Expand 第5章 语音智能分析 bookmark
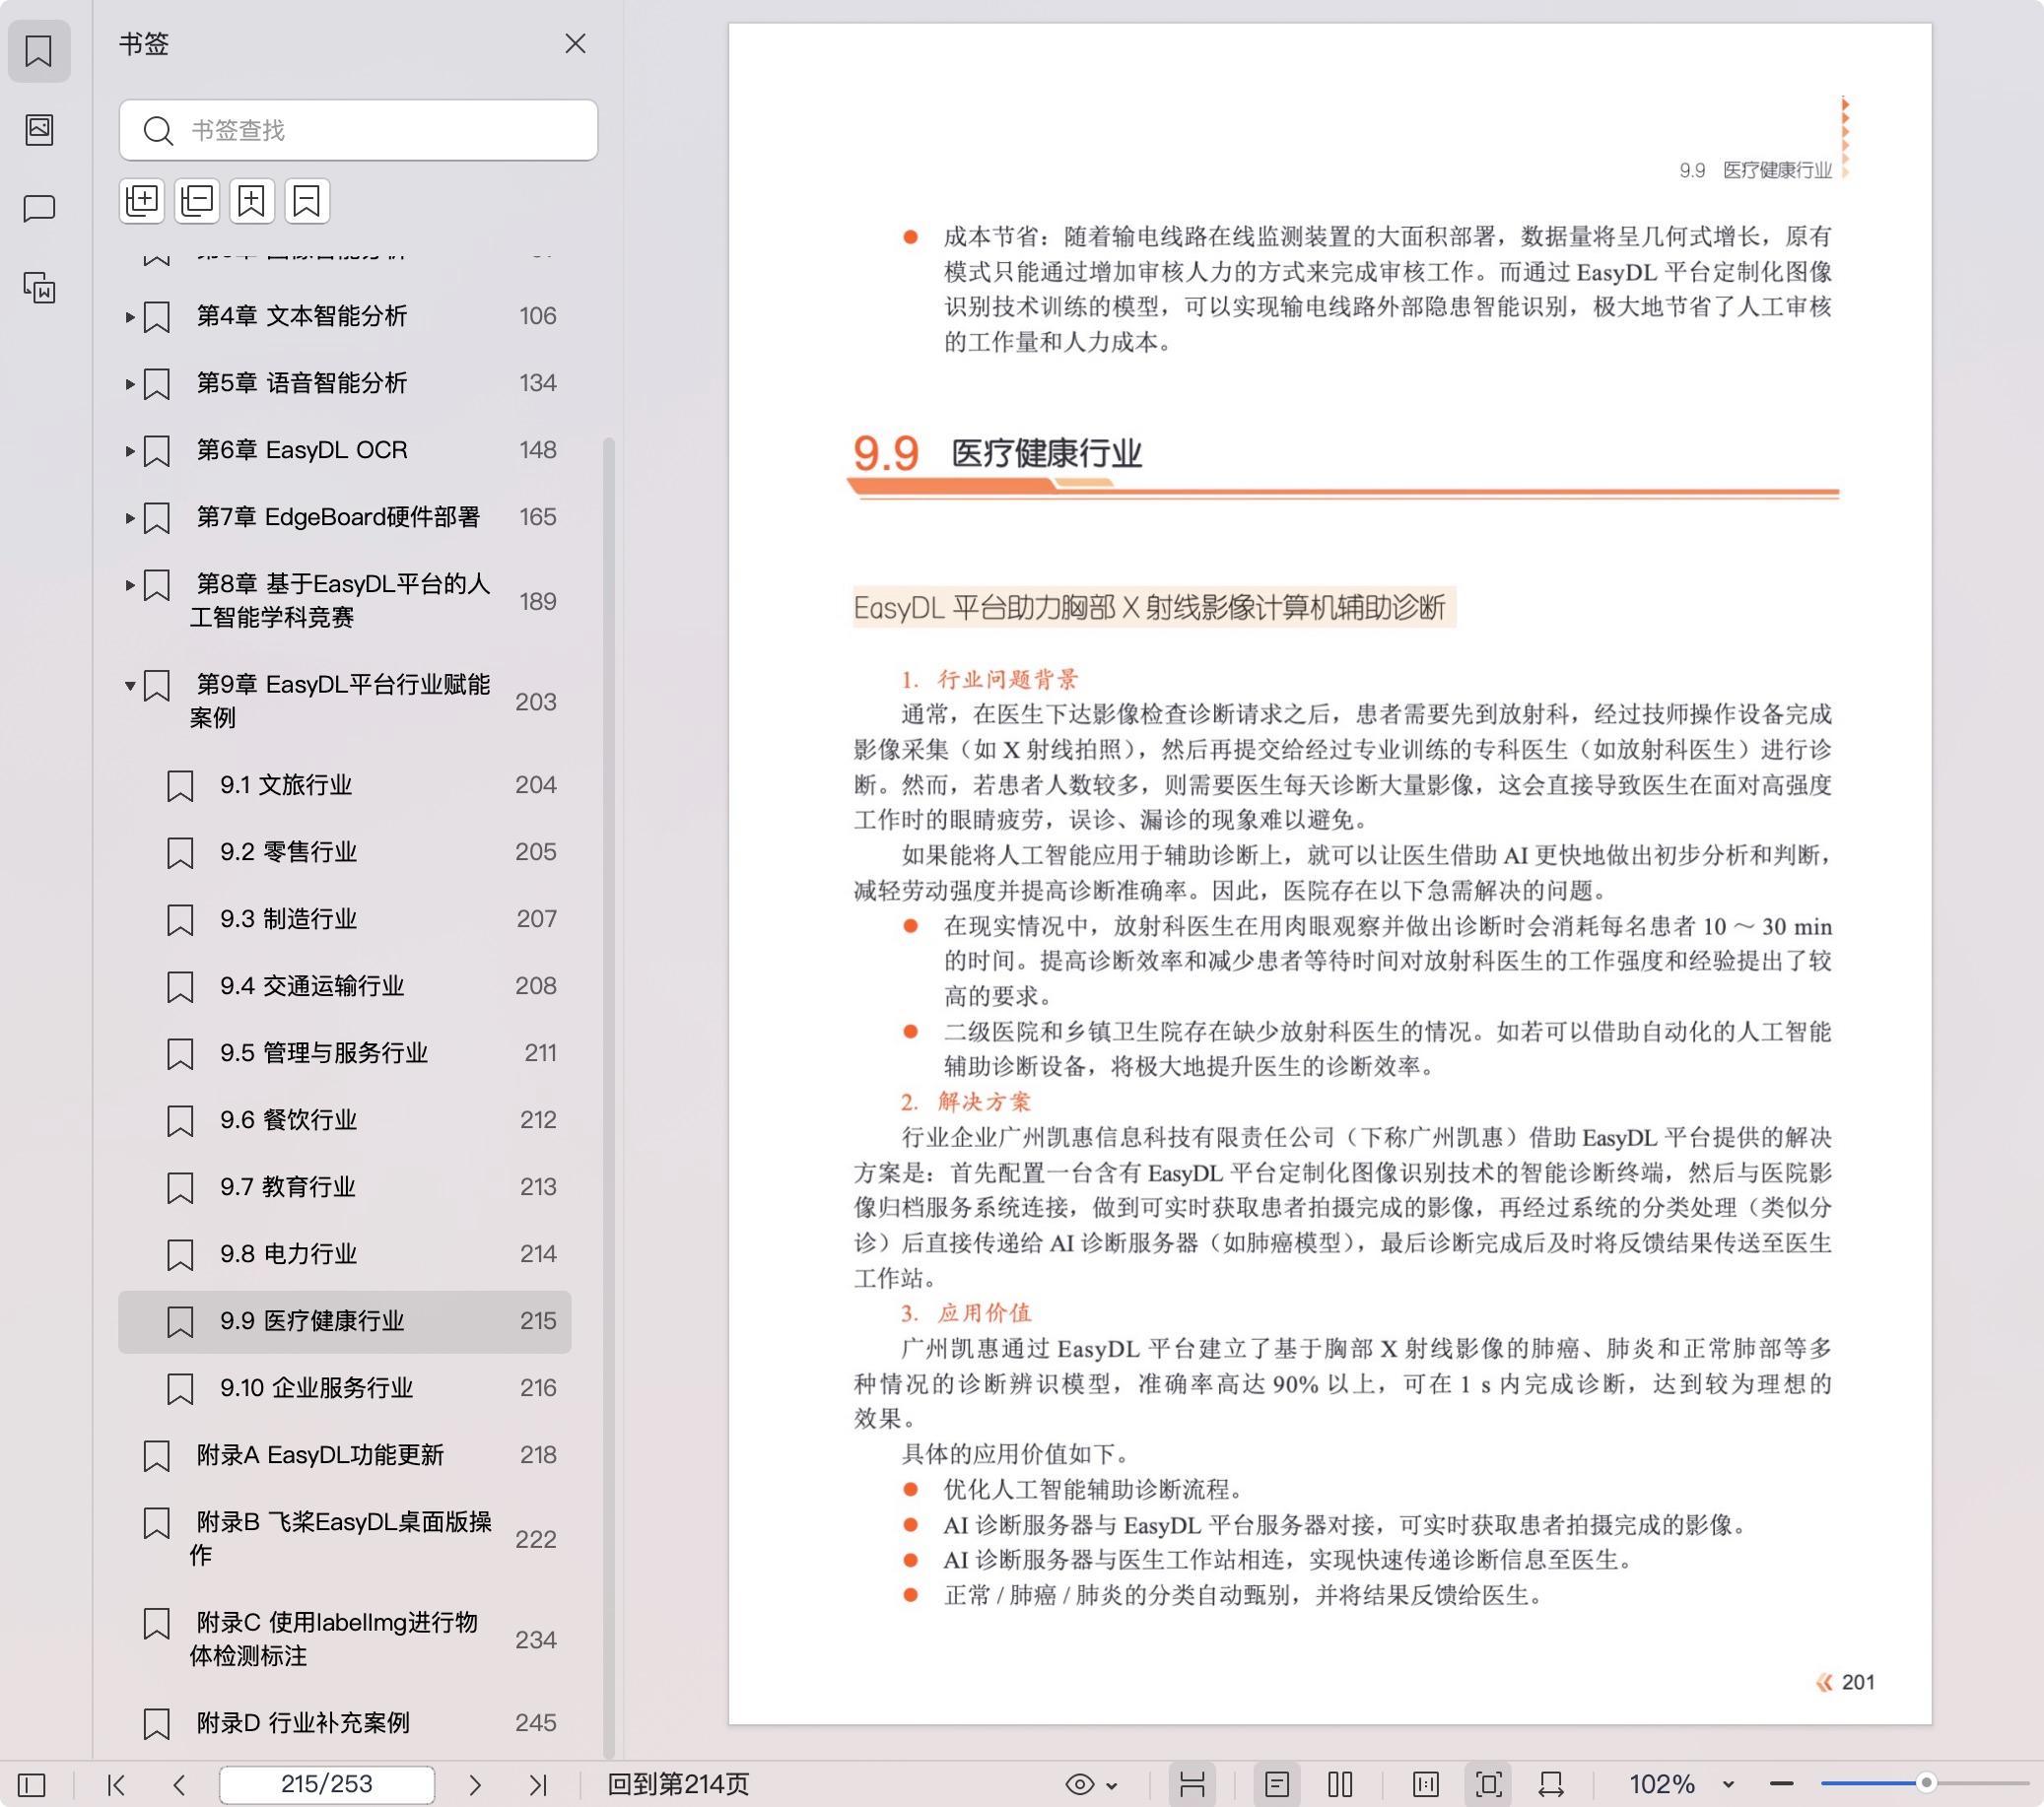2044x1807 pixels. point(130,384)
